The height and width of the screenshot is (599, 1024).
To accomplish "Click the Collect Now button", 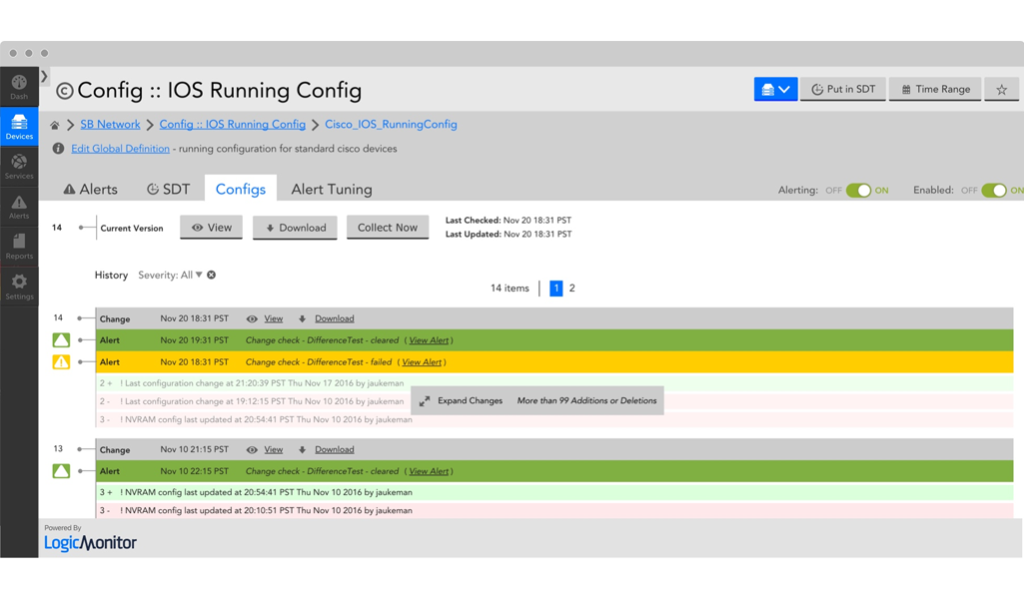I will pyautogui.click(x=387, y=227).
